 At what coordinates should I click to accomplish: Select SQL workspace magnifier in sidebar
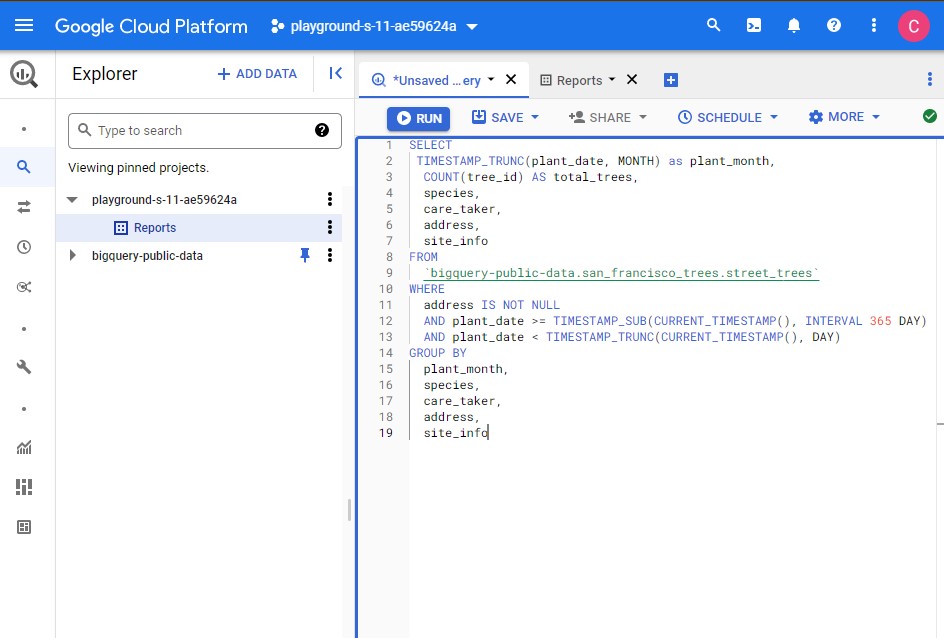click(x=23, y=167)
